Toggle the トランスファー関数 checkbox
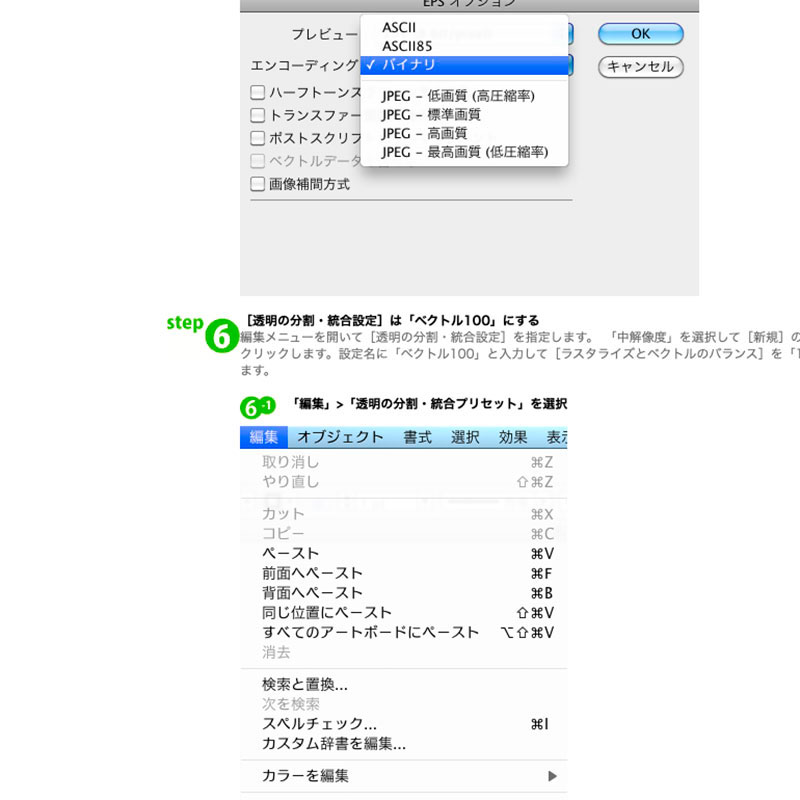This screenshot has width=800, height=800. pyautogui.click(x=258, y=116)
